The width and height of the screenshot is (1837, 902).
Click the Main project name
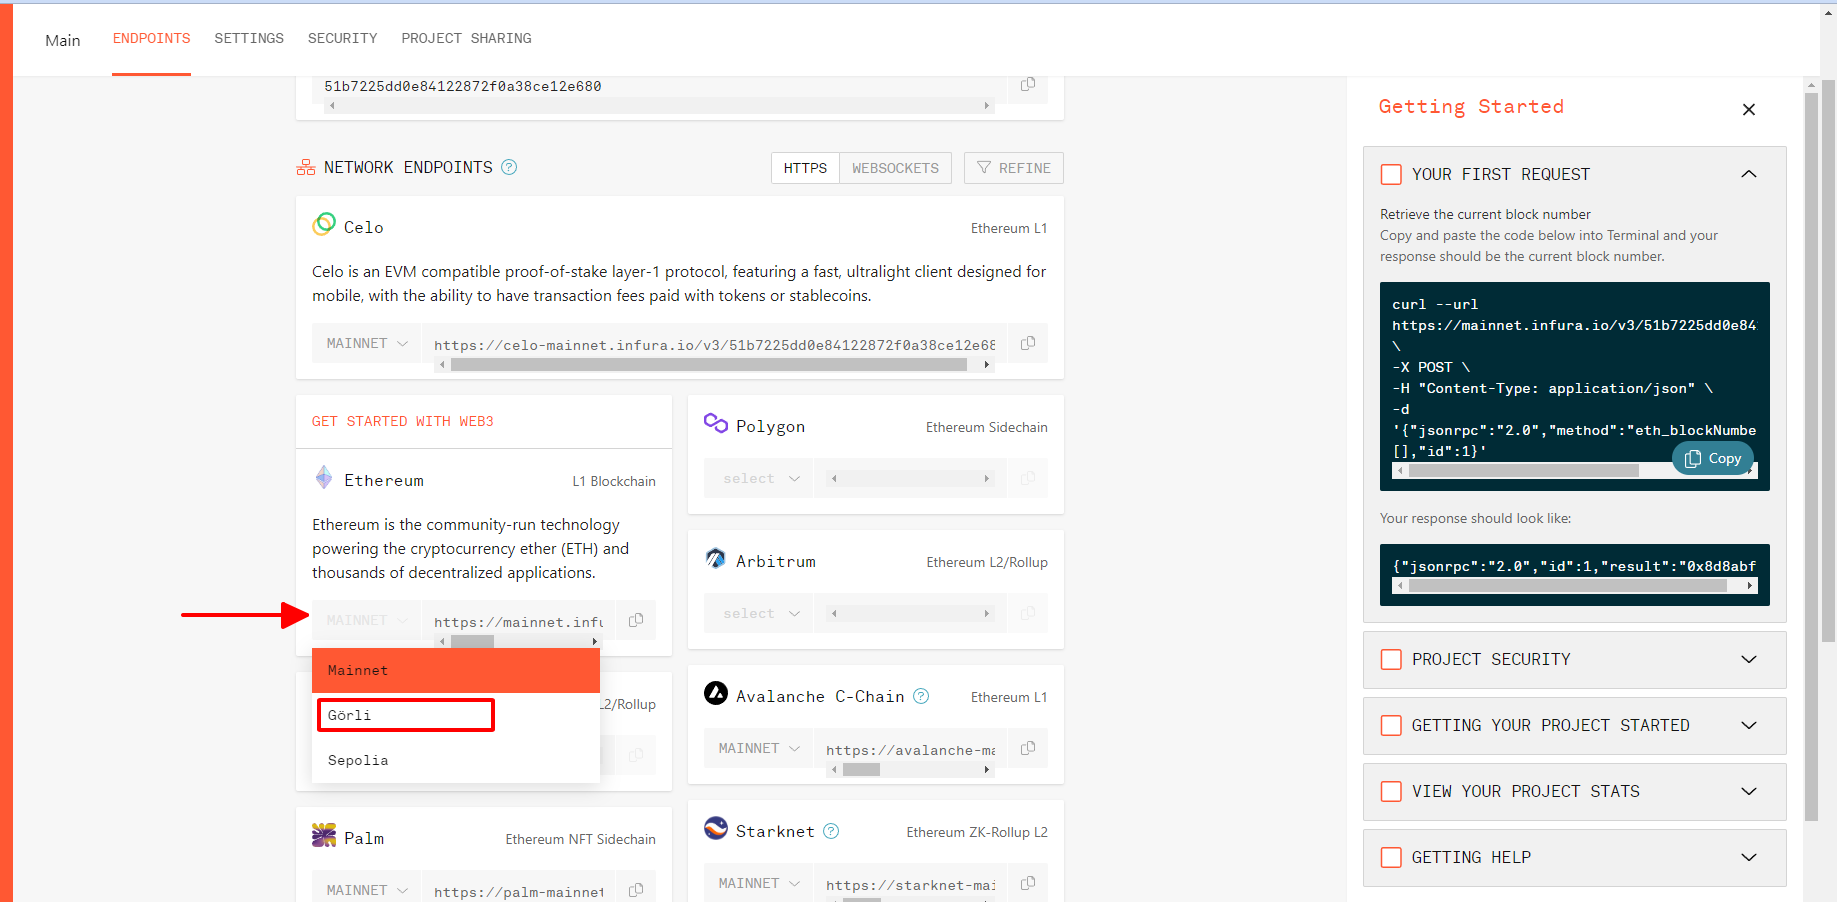tap(62, 40)
